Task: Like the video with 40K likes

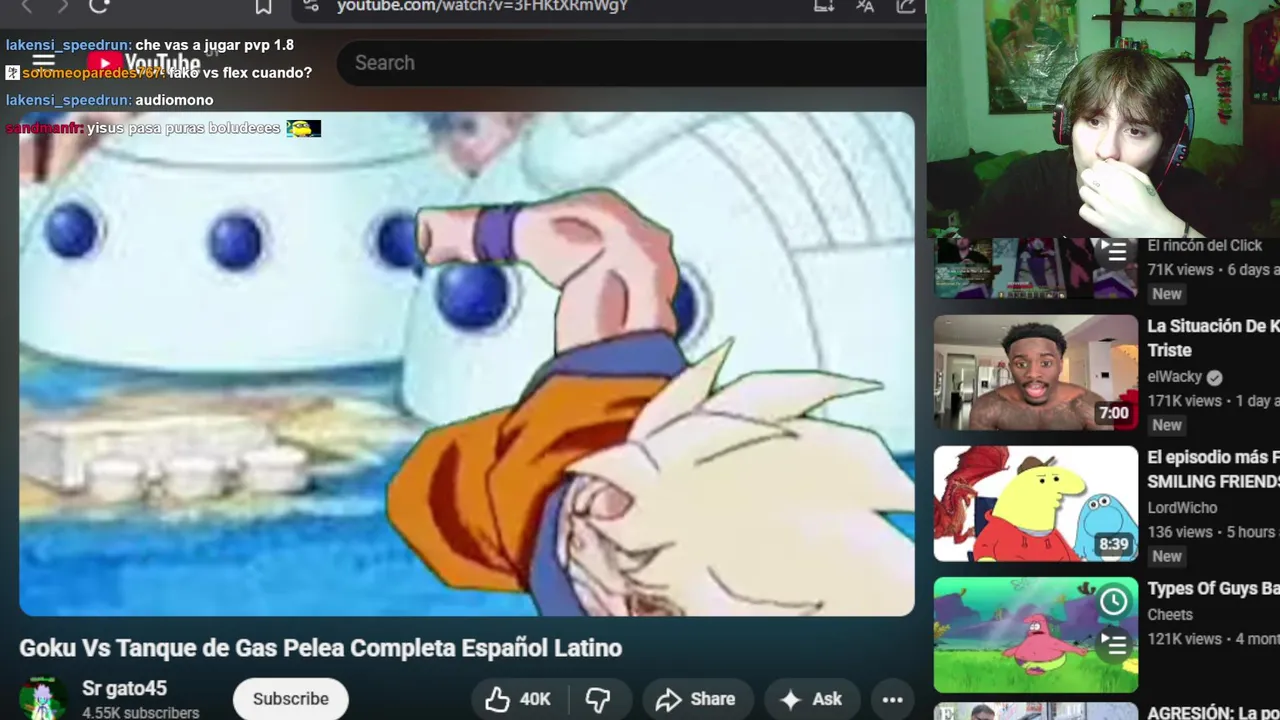Action: [x=518, y=699]
